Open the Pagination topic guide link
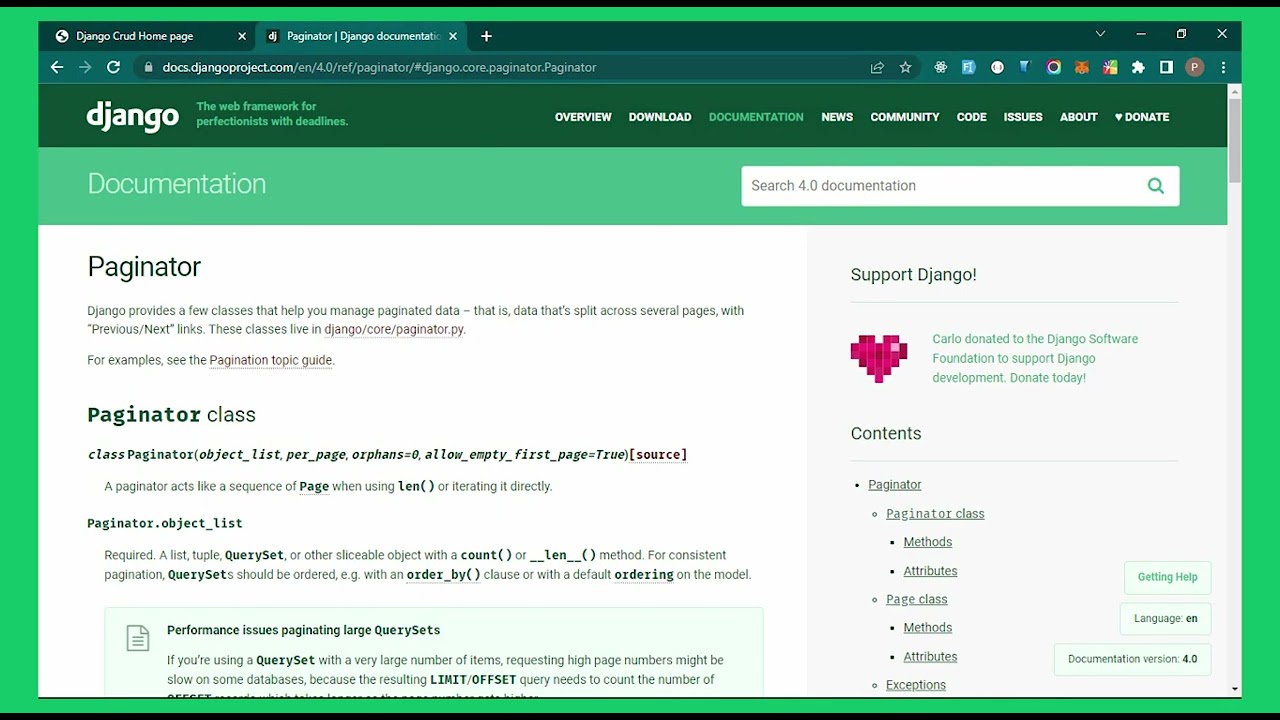The width and height of the screenshot is (1280, 720). coord(271,360)
